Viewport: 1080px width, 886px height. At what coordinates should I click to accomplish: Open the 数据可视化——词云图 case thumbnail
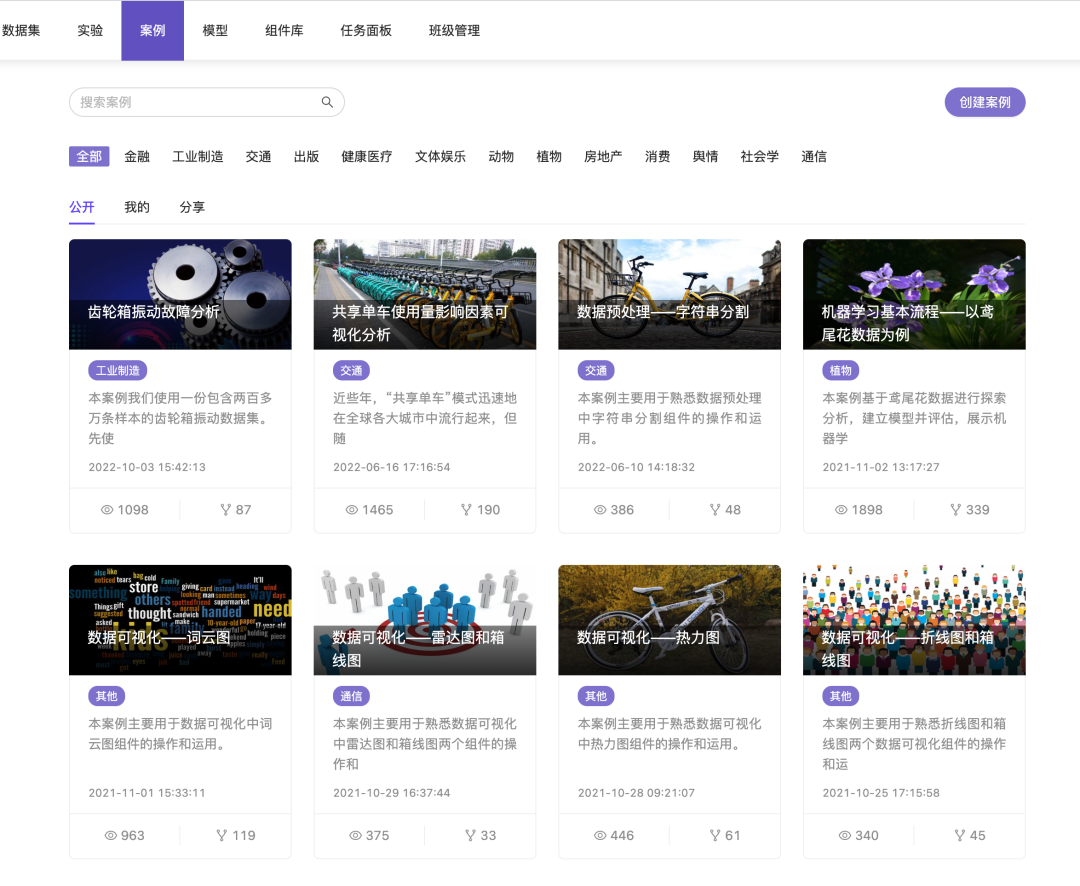coord(180,620)
